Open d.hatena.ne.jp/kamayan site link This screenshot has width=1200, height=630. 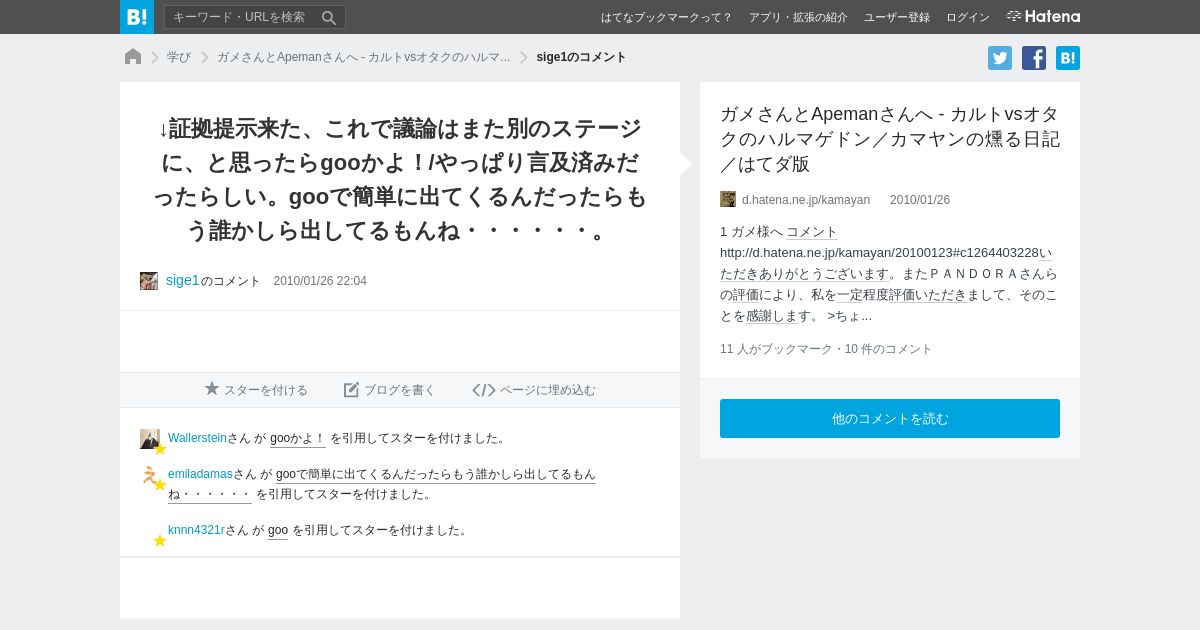[x=806, y=200]
